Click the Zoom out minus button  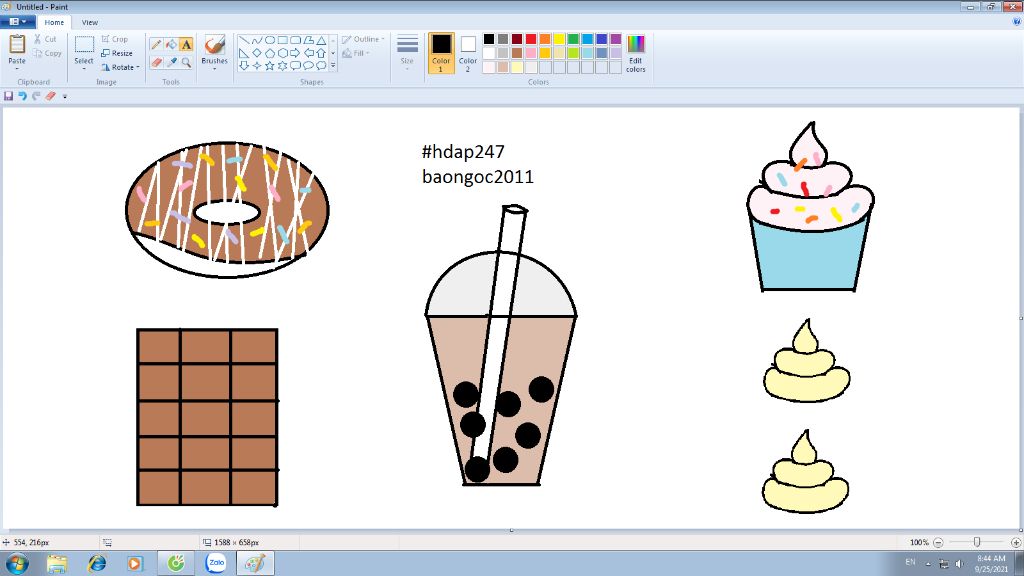point(938,542)
